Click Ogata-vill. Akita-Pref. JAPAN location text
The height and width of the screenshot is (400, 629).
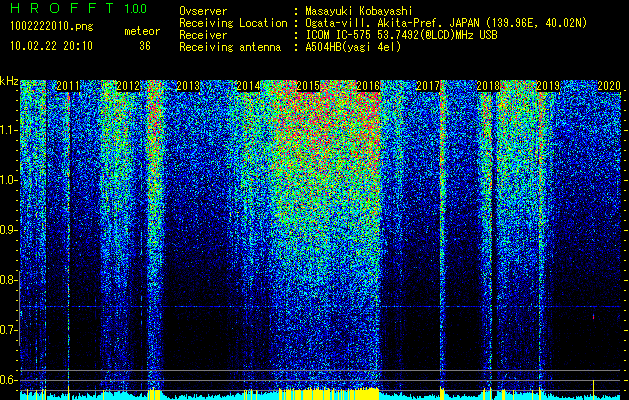446,23
